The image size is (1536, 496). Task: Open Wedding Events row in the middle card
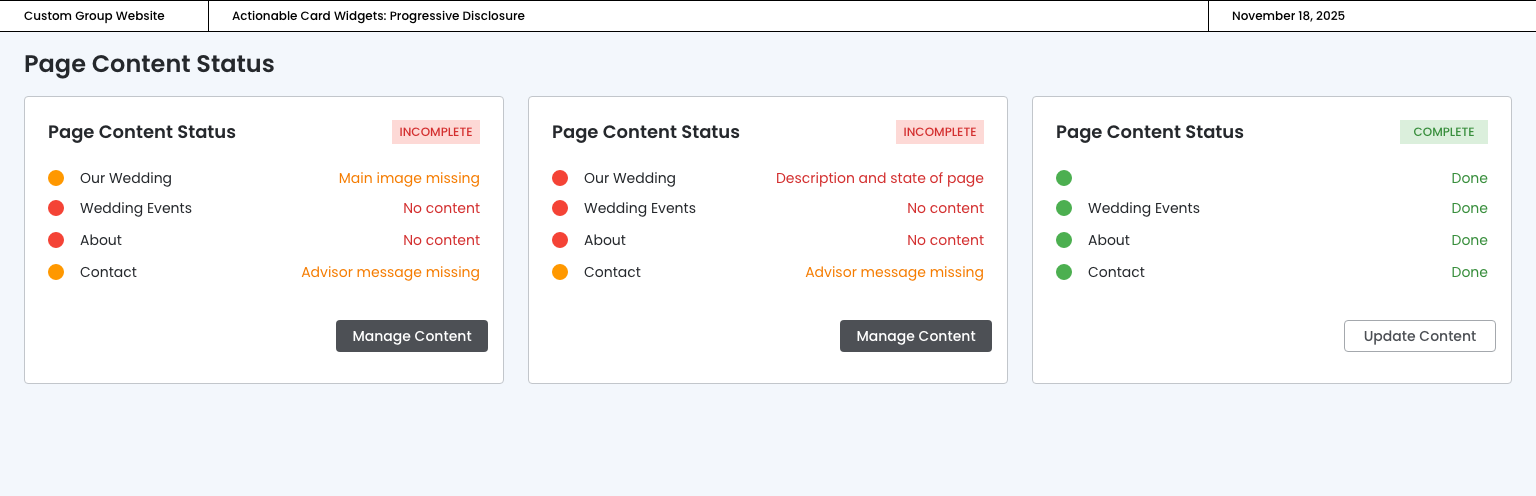coord(640,208)
